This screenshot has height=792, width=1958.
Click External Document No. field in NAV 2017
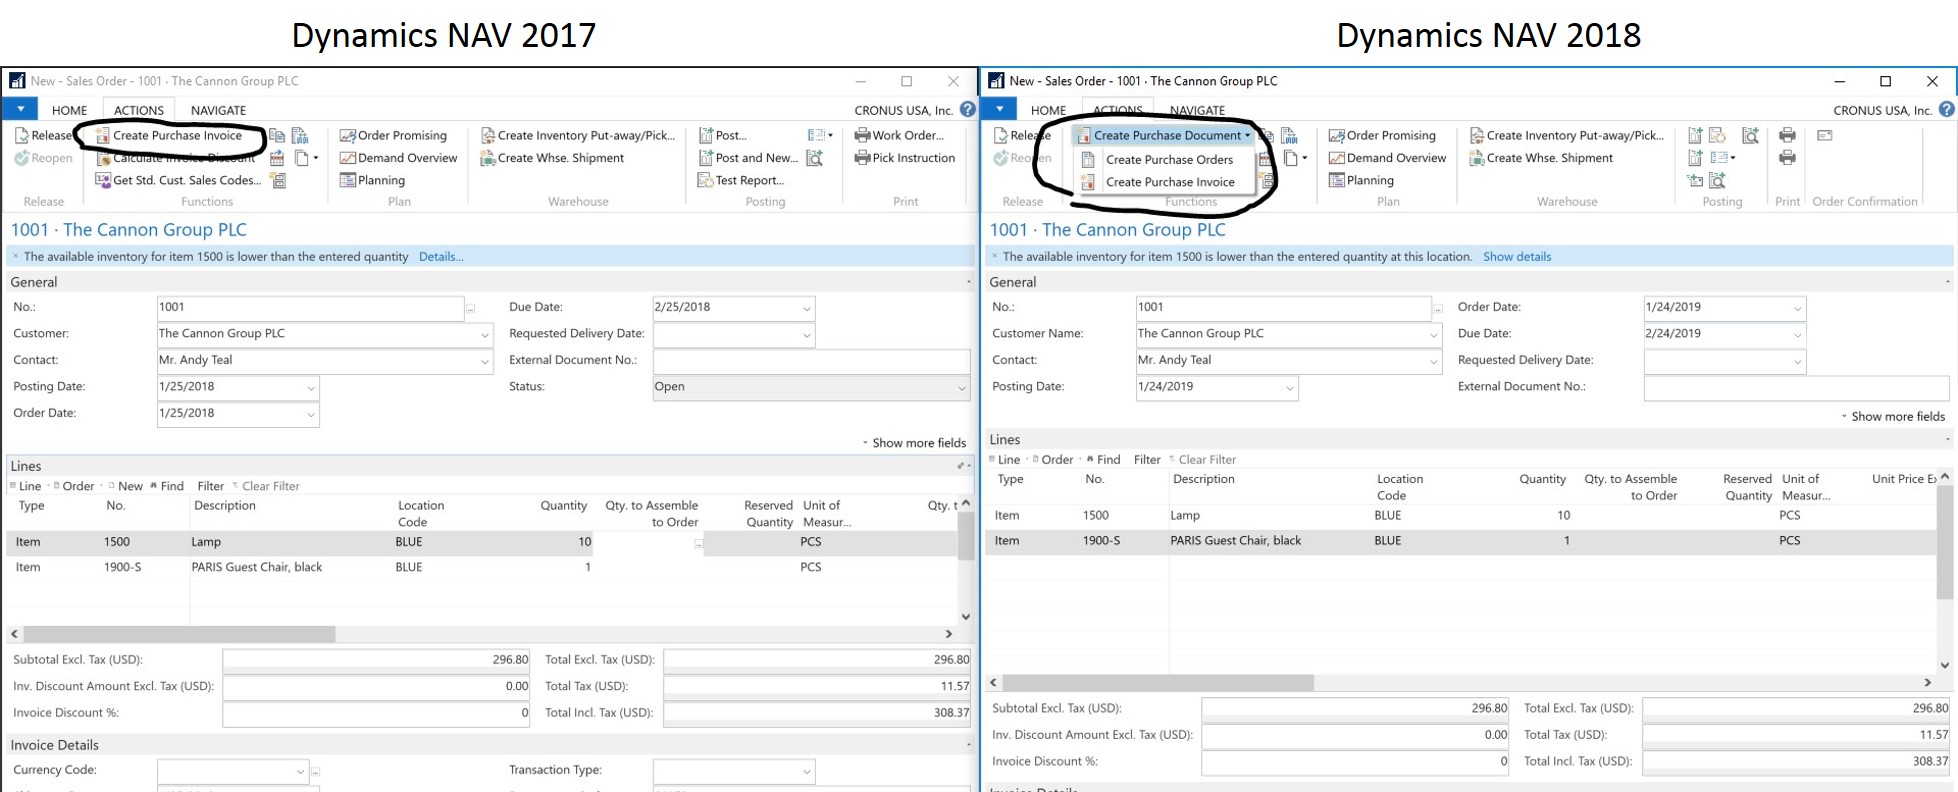811,361
